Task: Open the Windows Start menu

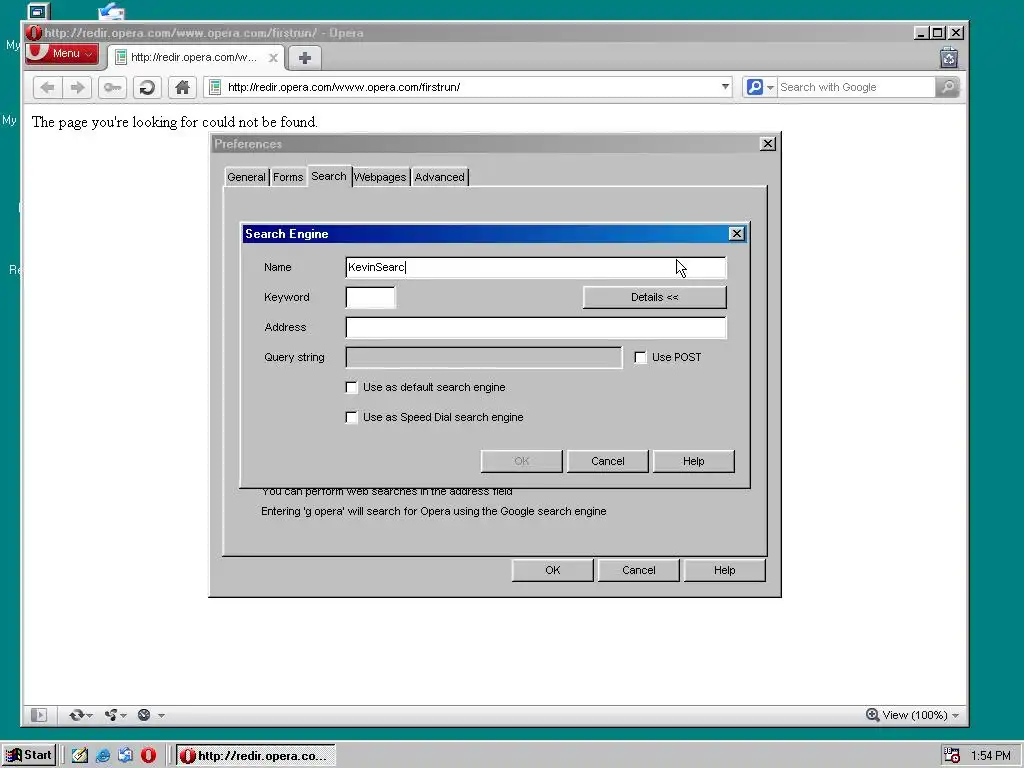Action: point(29,756)
